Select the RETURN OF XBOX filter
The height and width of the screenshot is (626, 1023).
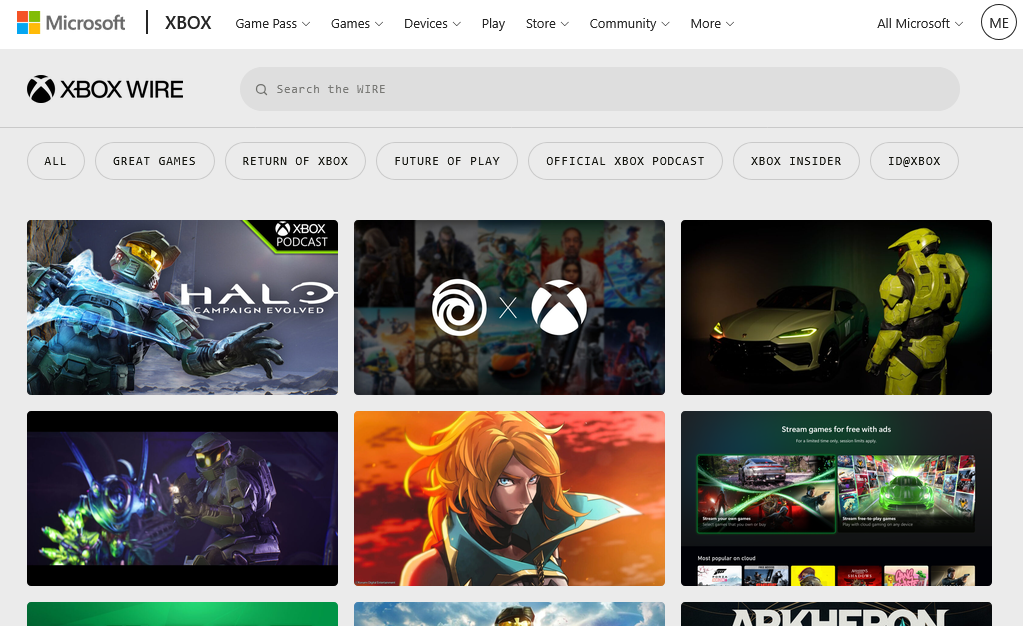point(296,161)
